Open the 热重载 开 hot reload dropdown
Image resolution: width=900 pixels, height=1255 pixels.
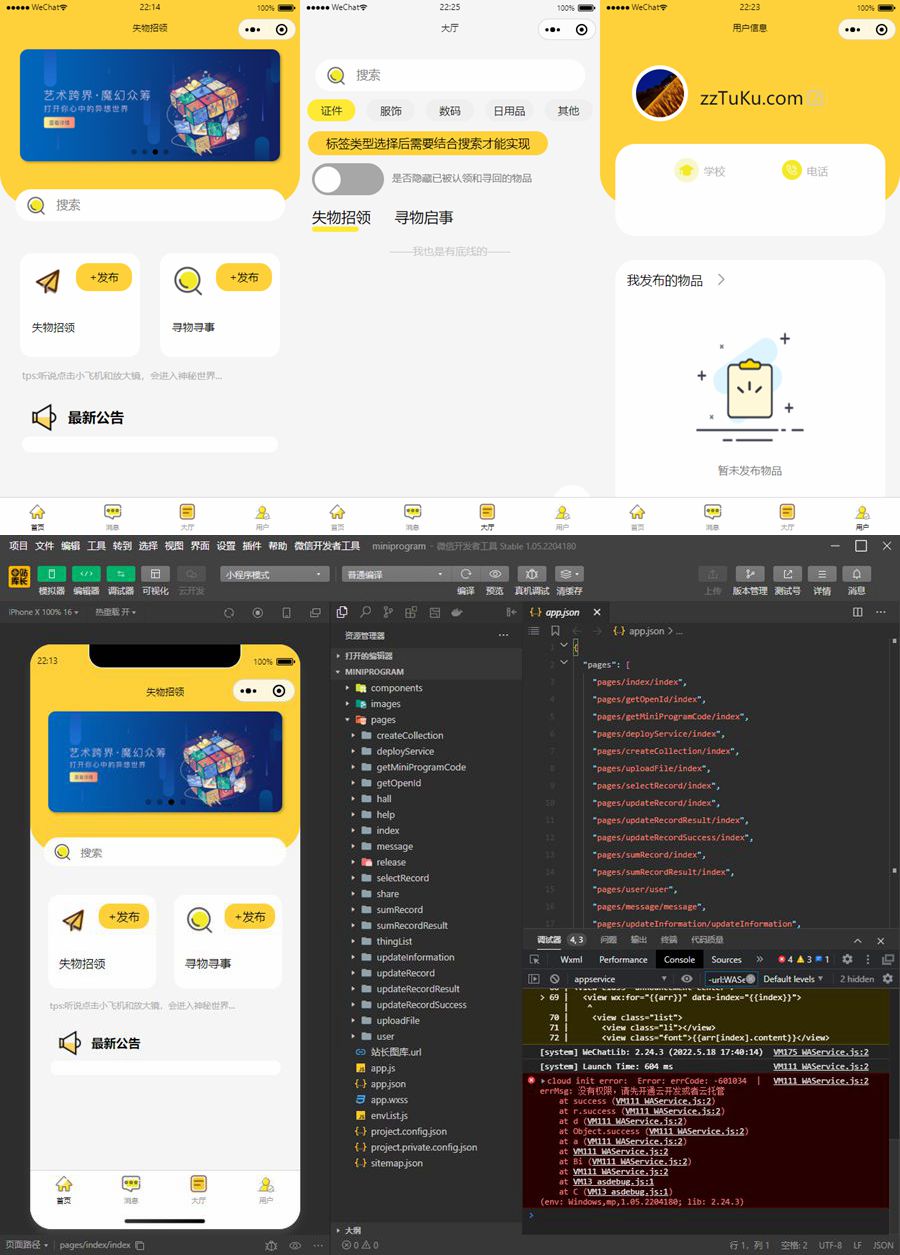pyautogui.click(x=117, y=612)
